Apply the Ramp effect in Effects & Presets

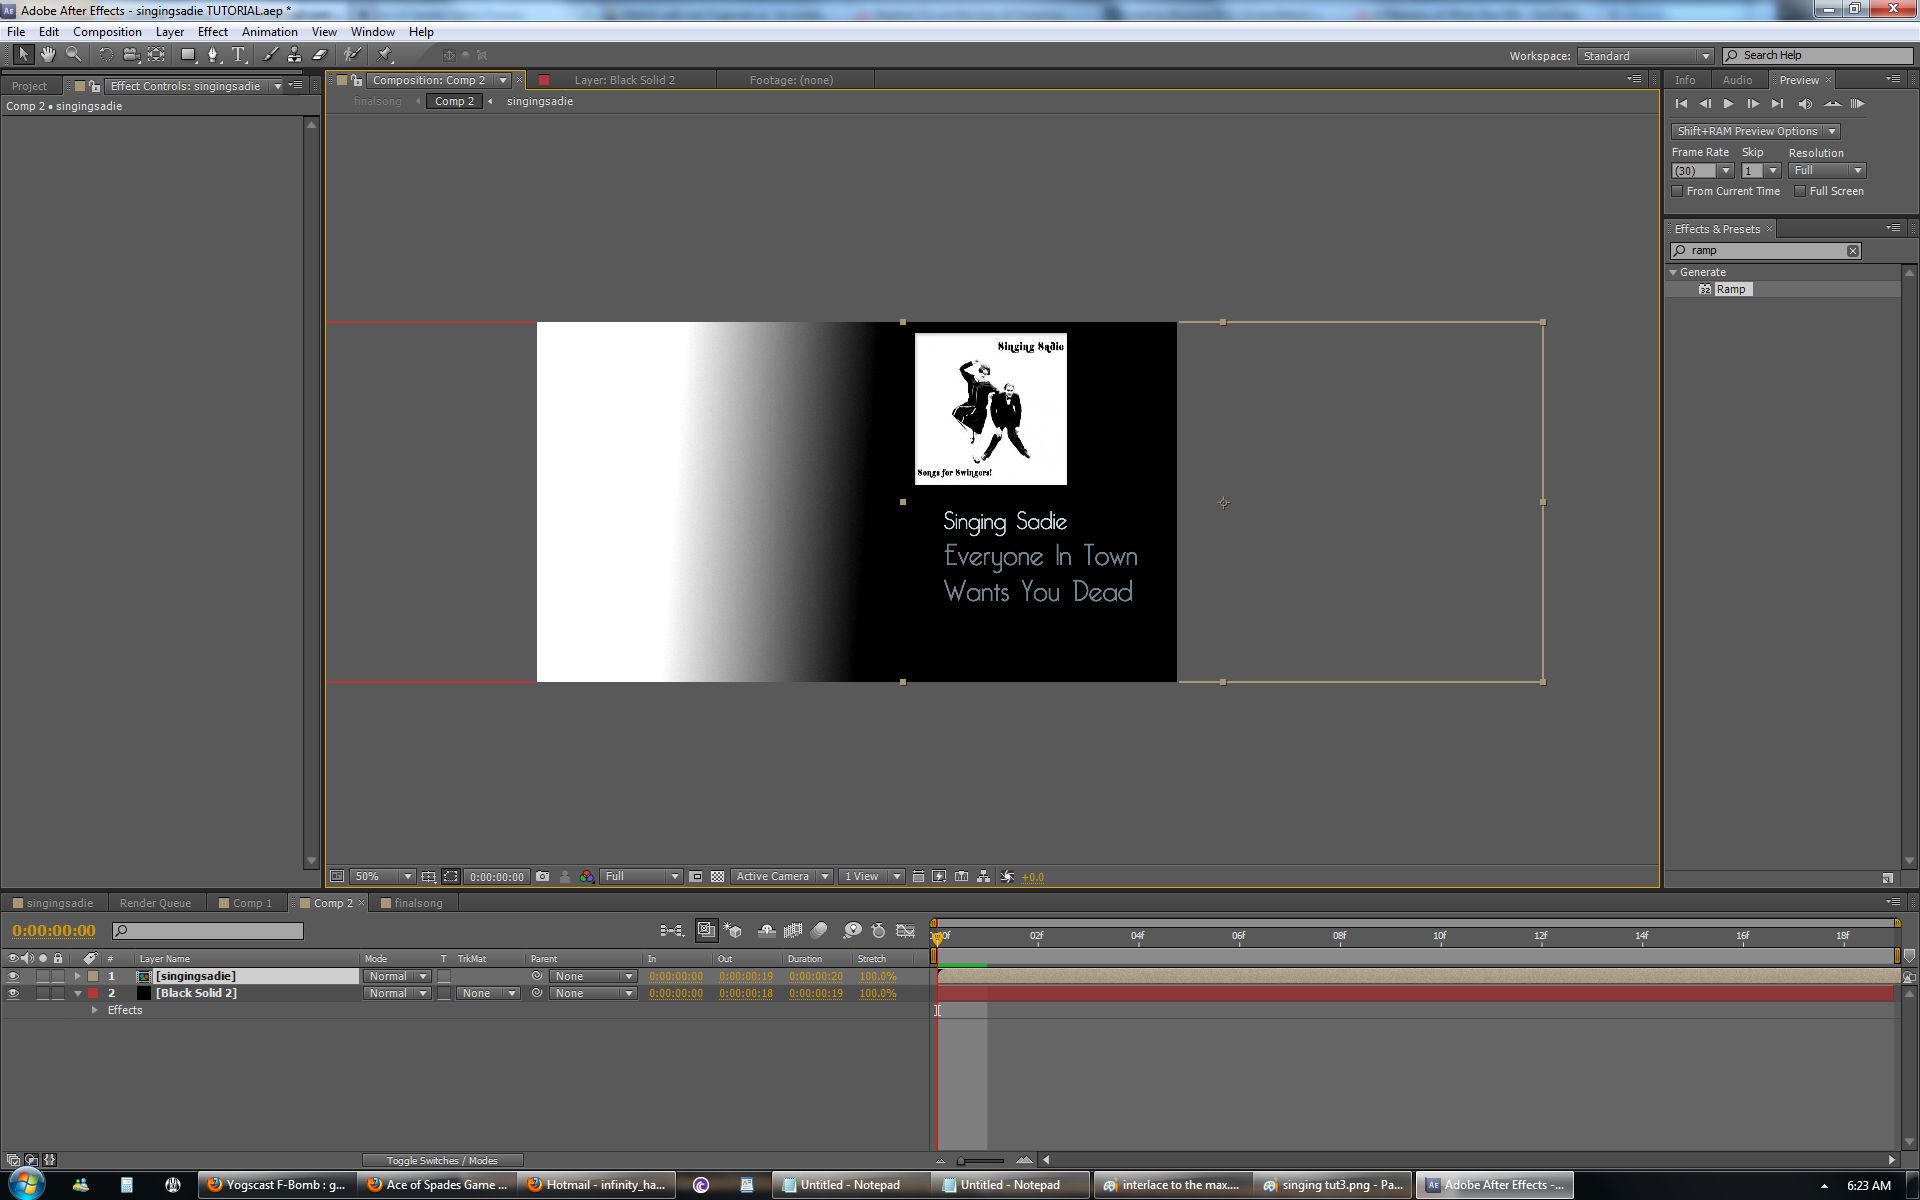[x=1732, y=289]
